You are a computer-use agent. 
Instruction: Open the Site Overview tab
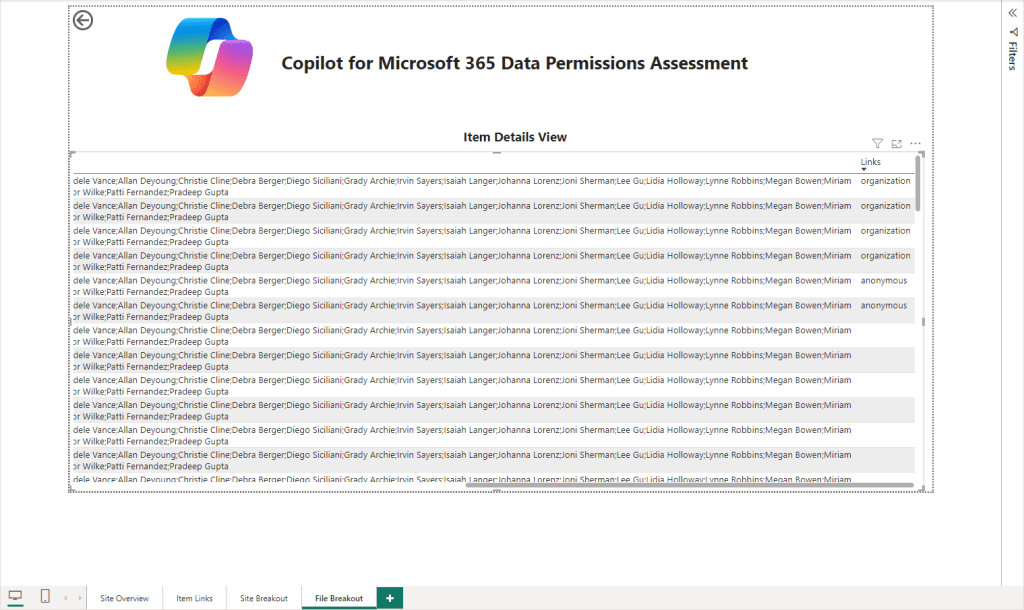[125, 598]
